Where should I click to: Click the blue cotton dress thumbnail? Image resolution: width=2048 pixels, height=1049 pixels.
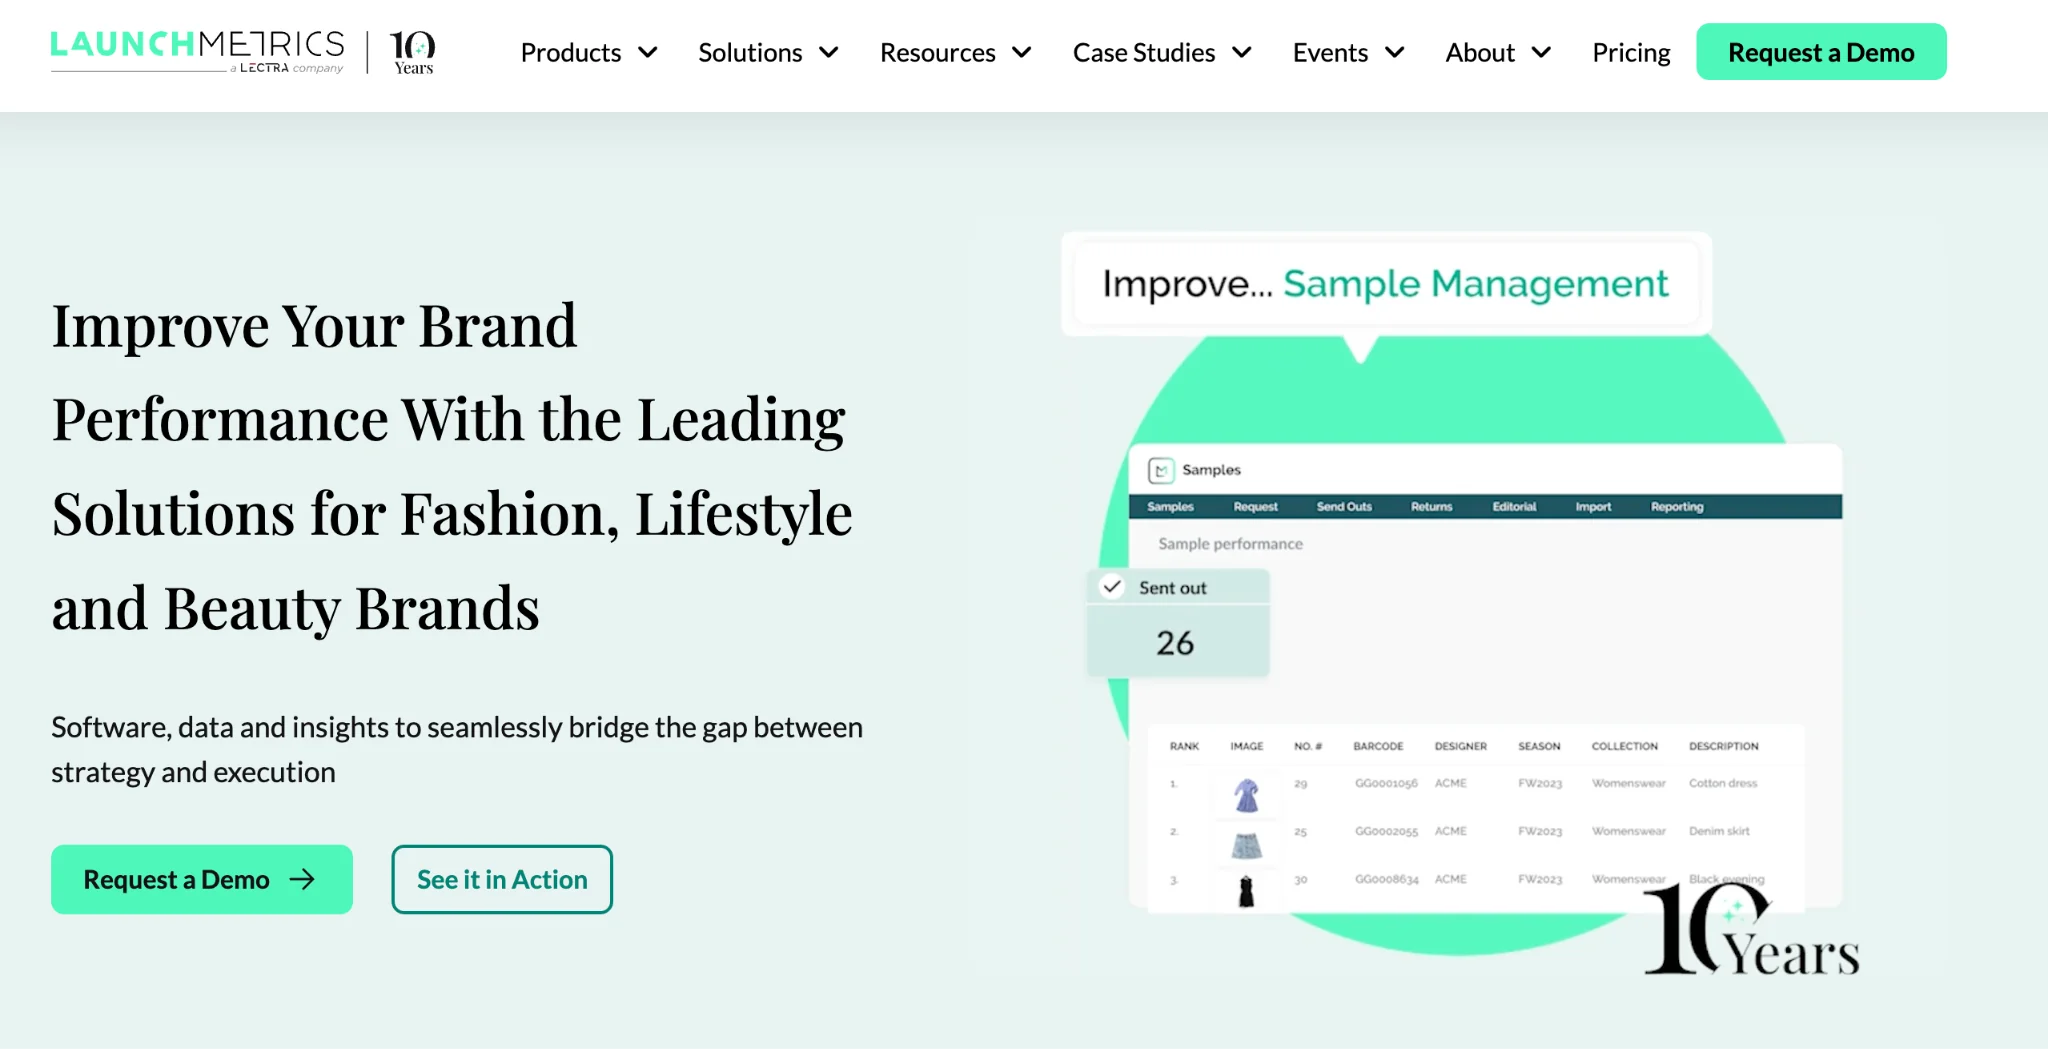pos(1246,795)
